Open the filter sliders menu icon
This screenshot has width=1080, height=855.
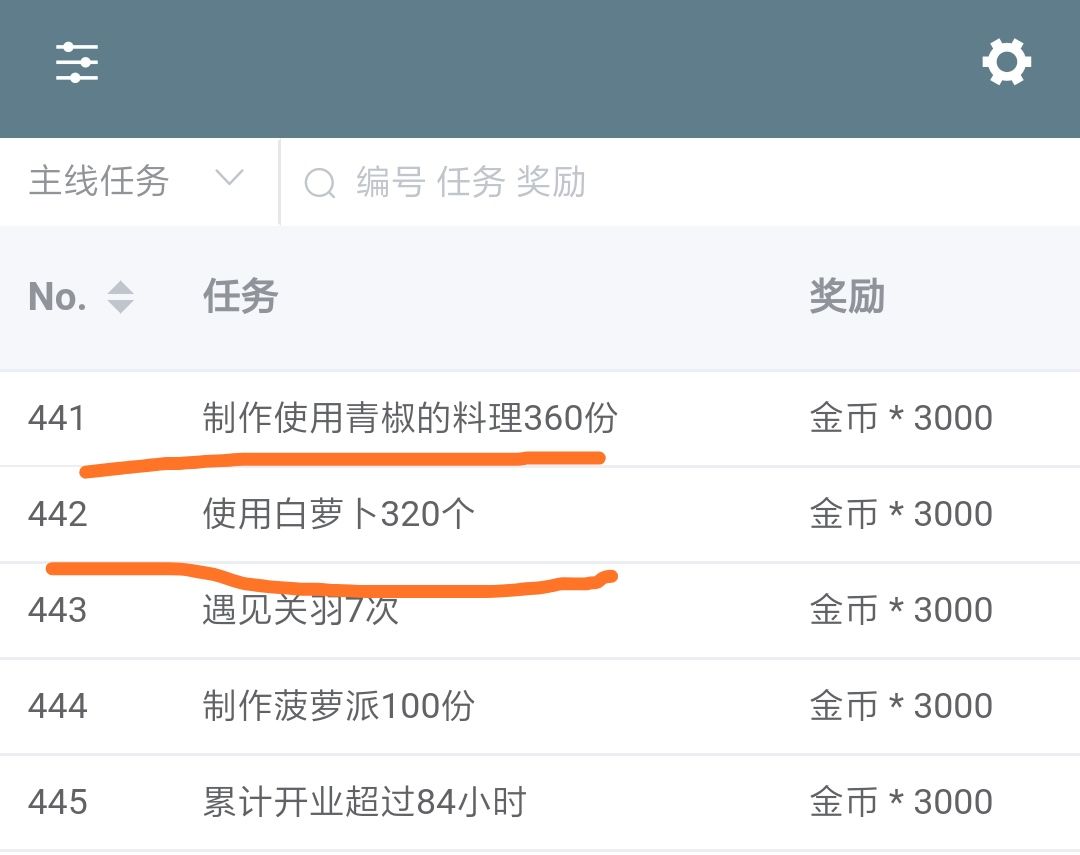(77, 63)
